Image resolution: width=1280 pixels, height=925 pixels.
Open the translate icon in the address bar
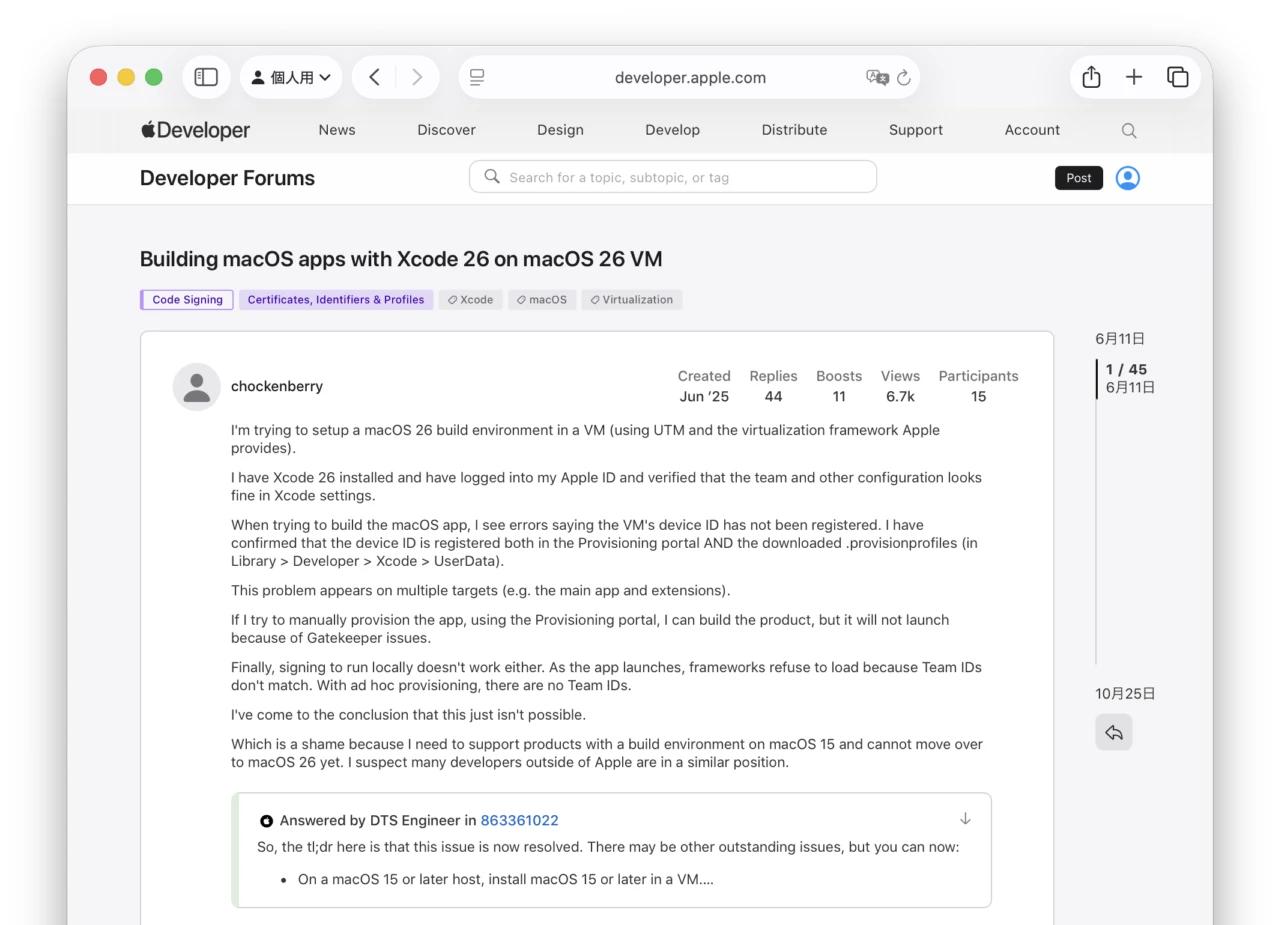pyautogui.click(x=877, y=77)
